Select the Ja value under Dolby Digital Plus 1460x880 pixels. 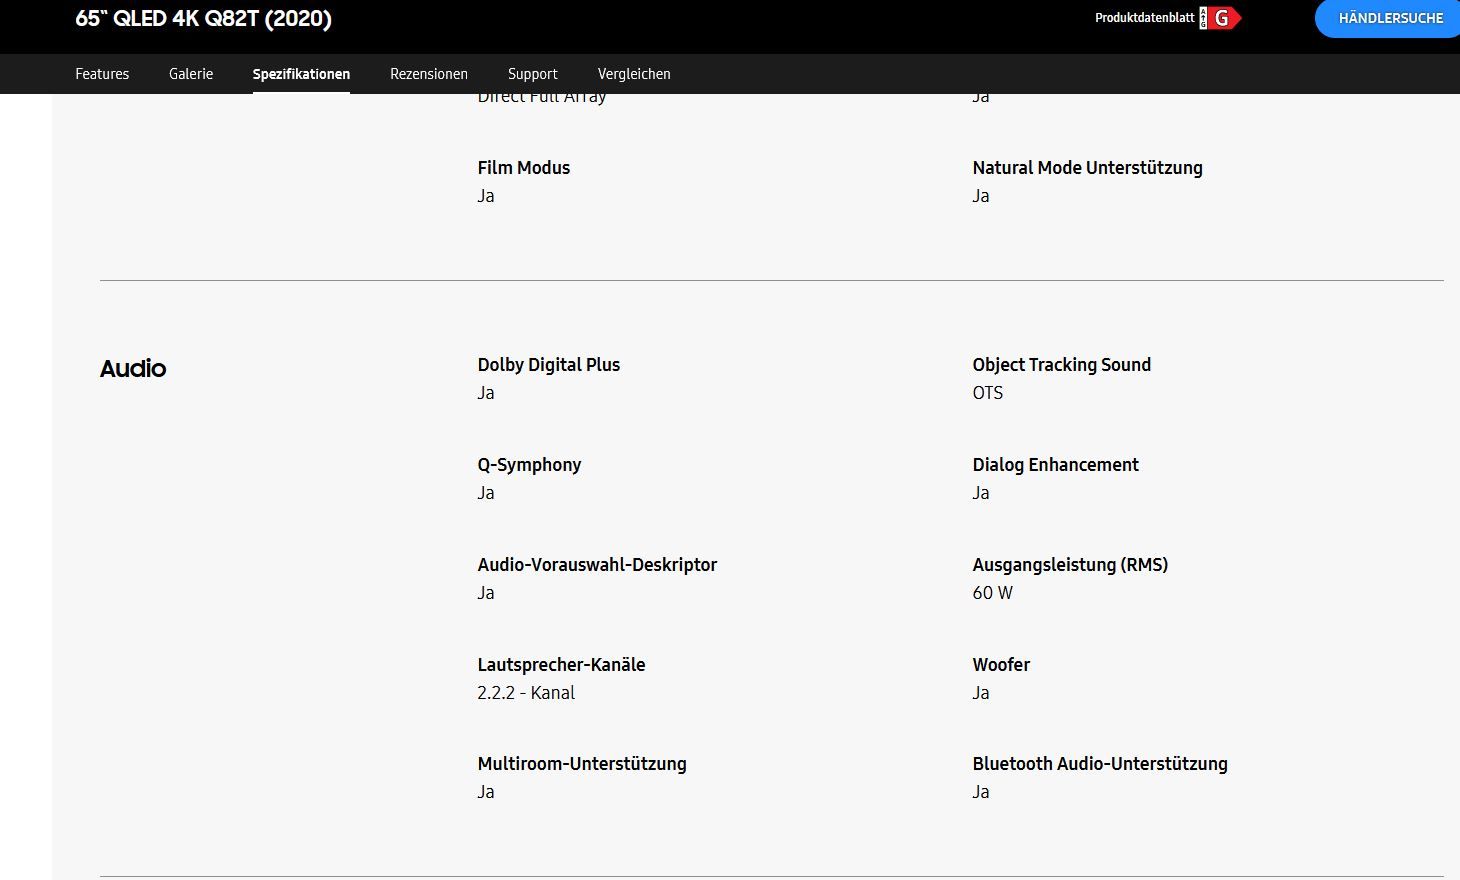click(x=486, y=393)
